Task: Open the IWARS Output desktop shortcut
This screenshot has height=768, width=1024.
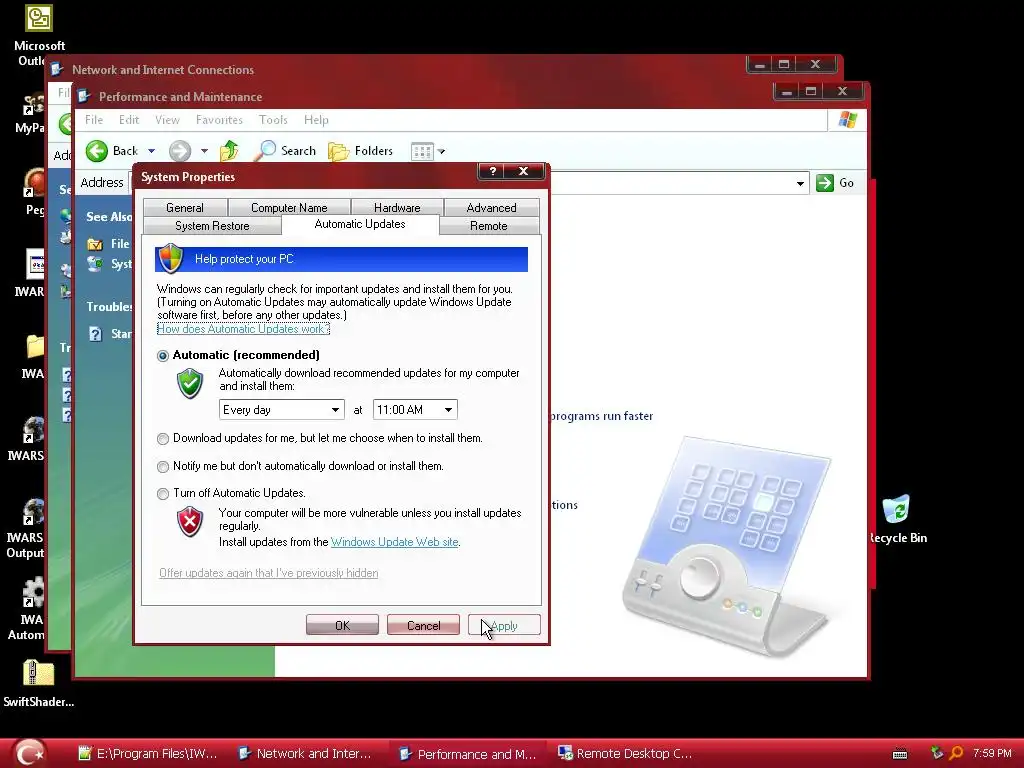Action: click(x=33, y=513)
